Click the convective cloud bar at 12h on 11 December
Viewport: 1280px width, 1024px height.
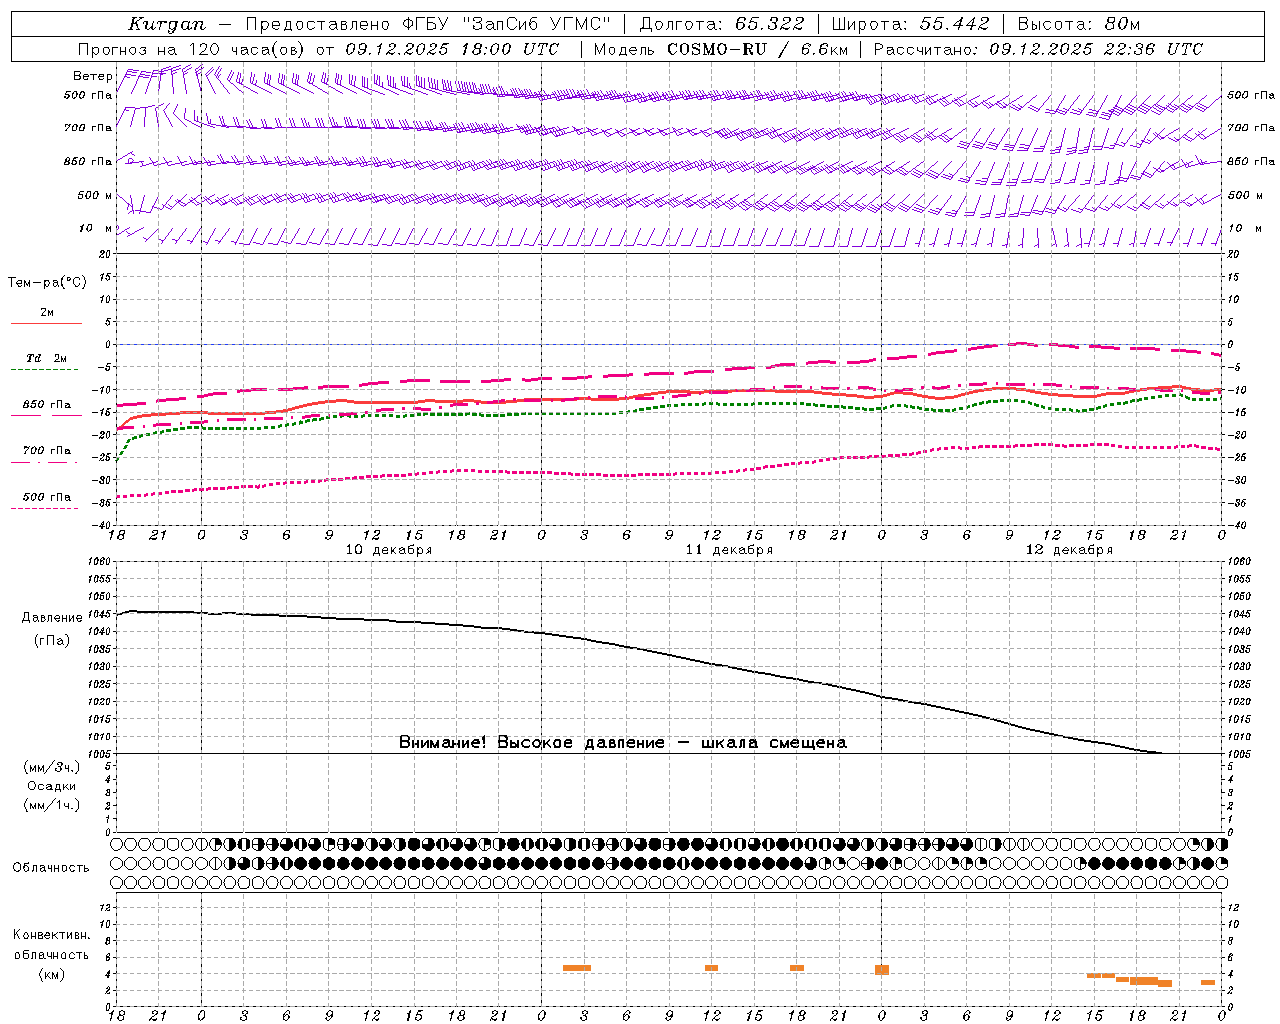point(711,968)
